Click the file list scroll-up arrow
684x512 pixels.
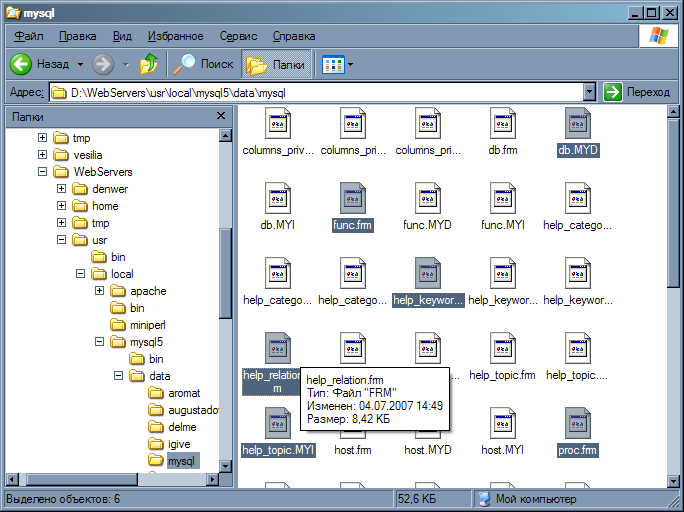pyautogui.click(x=673, y=113)
